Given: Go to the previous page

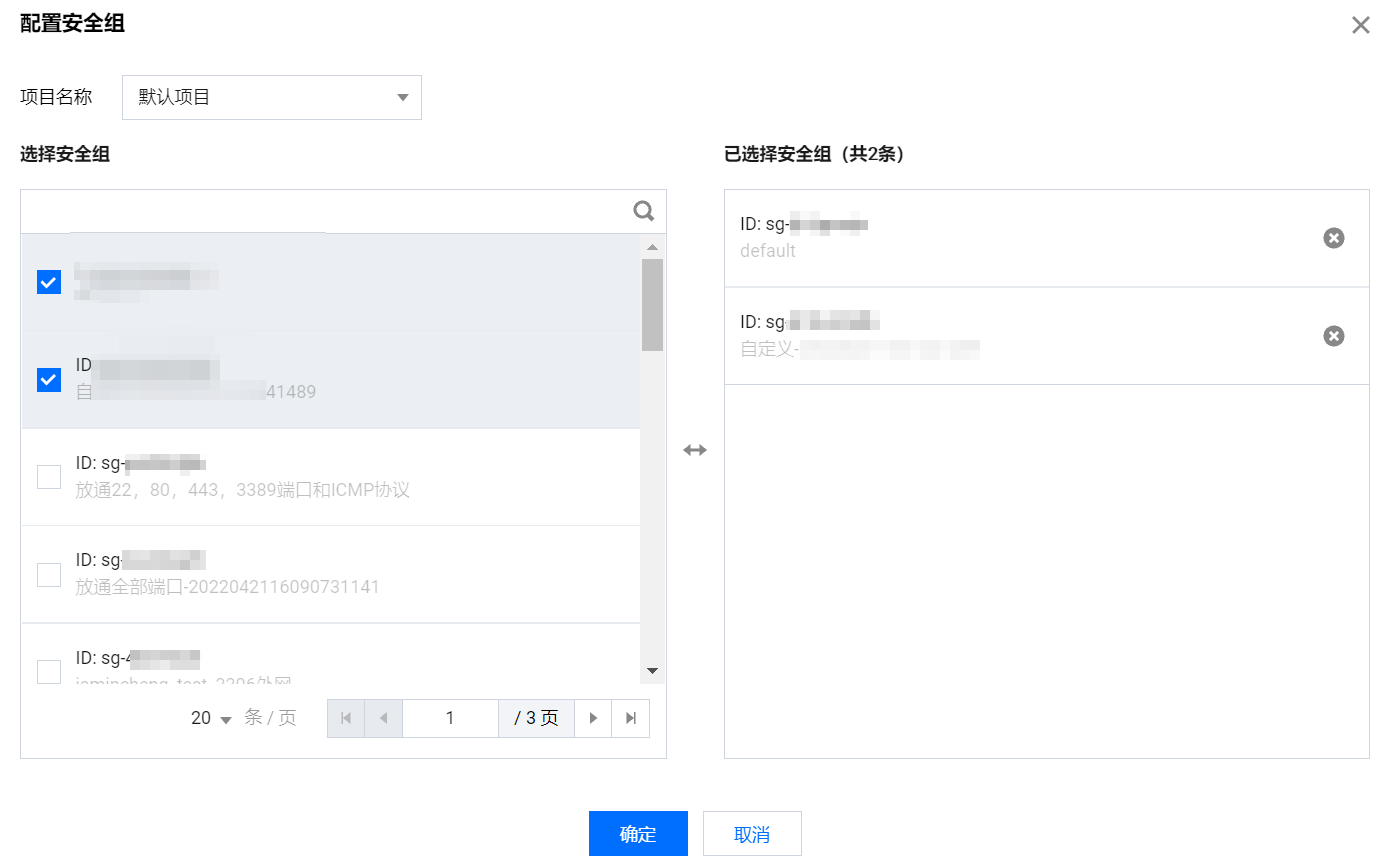Looking at the screenshot, I should tap(383, 718).
